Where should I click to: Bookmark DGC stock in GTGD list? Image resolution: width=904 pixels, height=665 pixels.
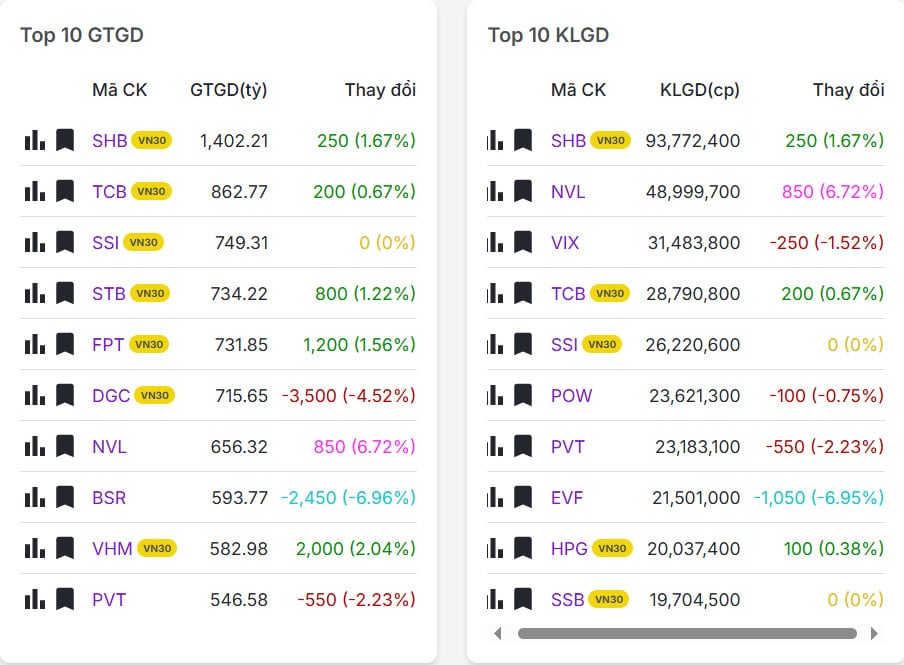click(65, 395)
